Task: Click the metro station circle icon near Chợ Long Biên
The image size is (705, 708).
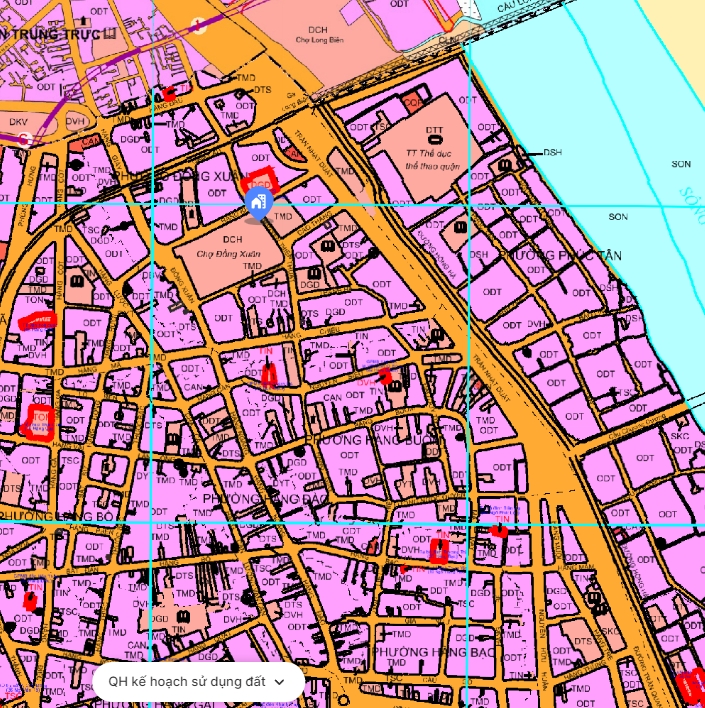Action: (198, 25)
